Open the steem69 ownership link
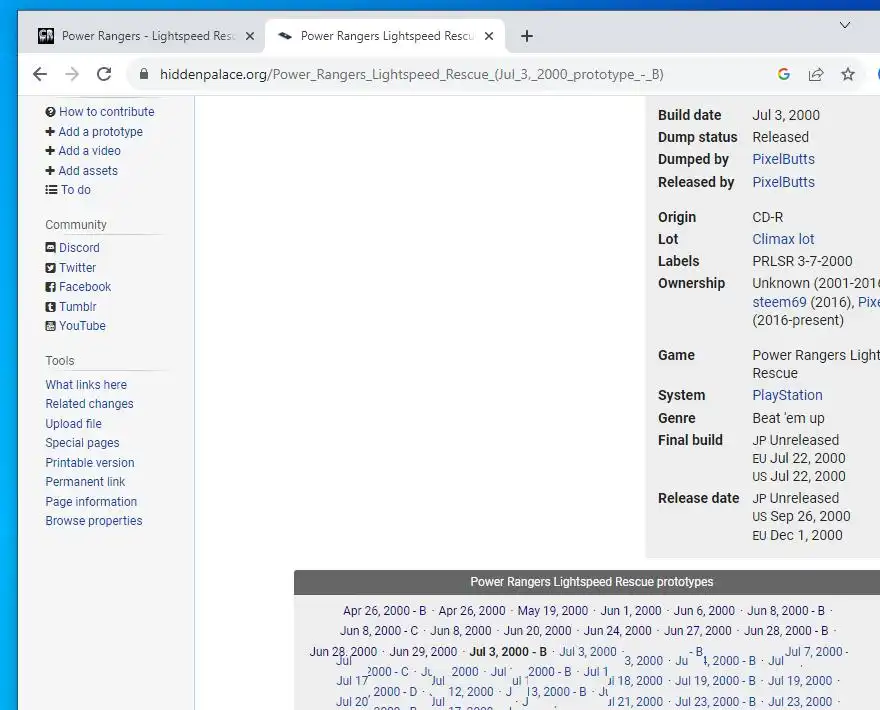This screenshot has height=710, width=880. [x=780, y=302]
